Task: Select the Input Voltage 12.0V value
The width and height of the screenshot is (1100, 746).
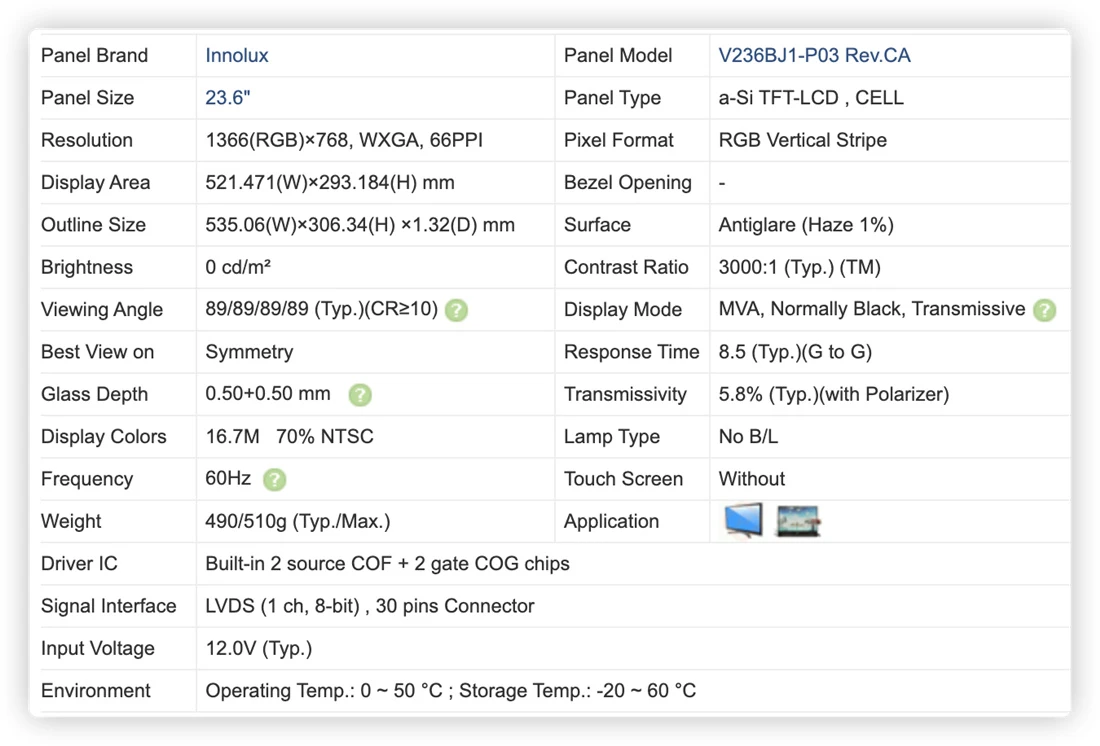Action: [258, 648]
